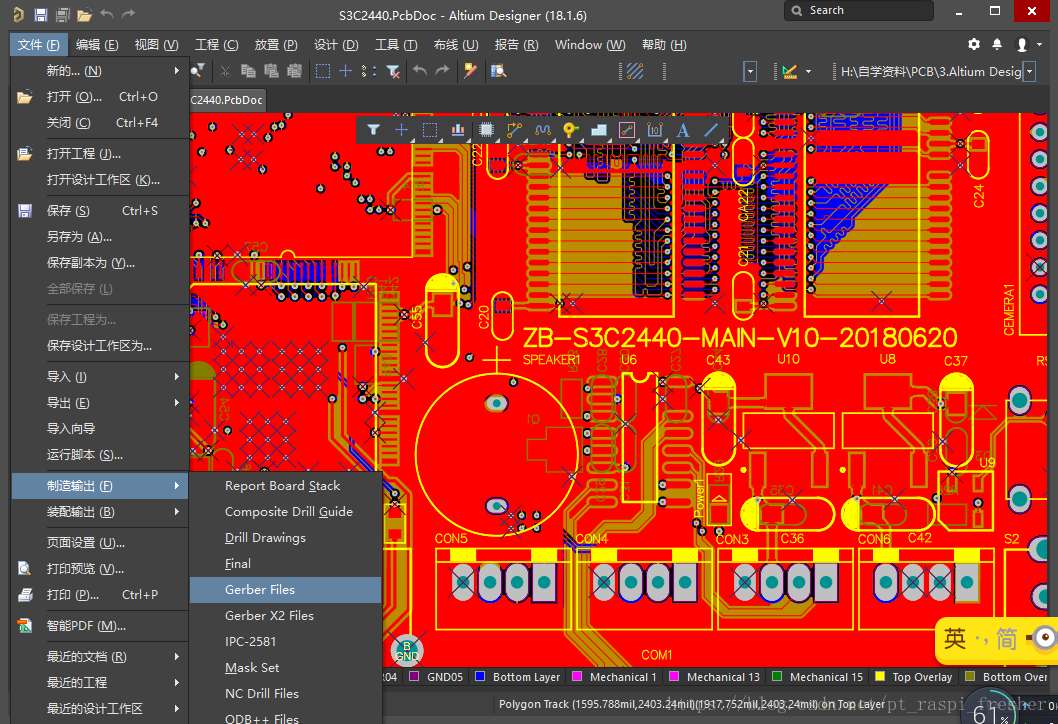Click Align Objects icon in Active Bar

(x=458, y=130)
